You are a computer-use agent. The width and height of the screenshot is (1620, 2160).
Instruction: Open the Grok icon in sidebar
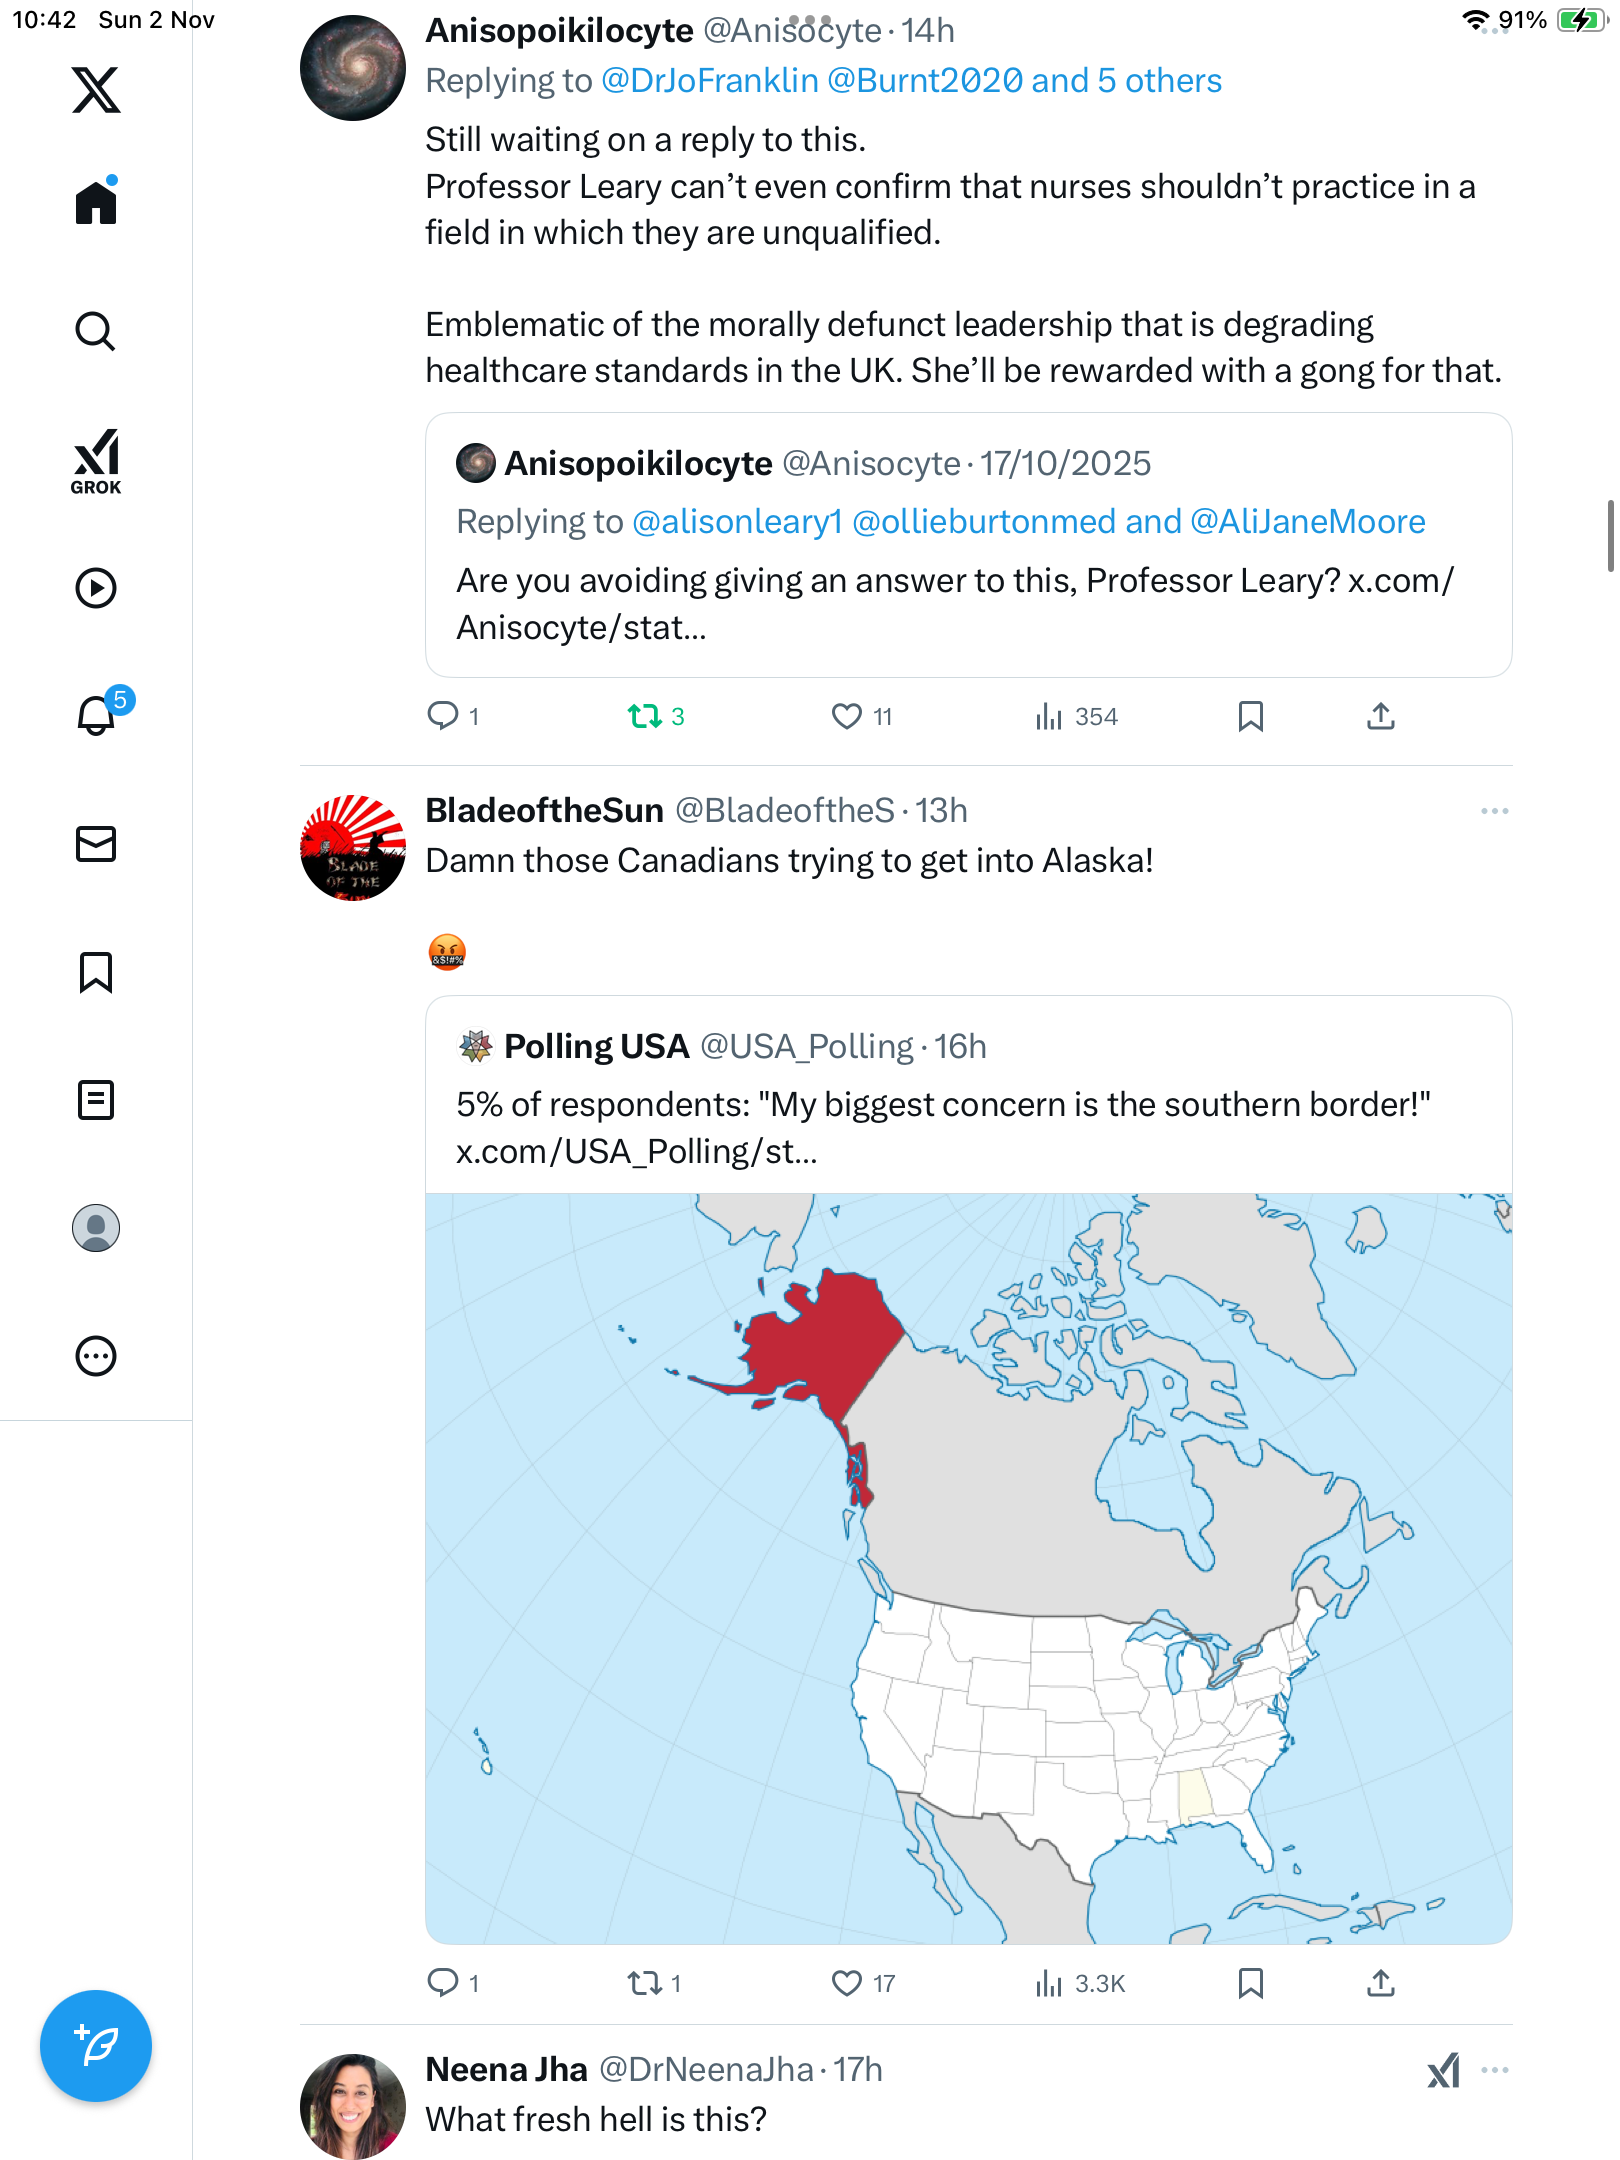96,461
